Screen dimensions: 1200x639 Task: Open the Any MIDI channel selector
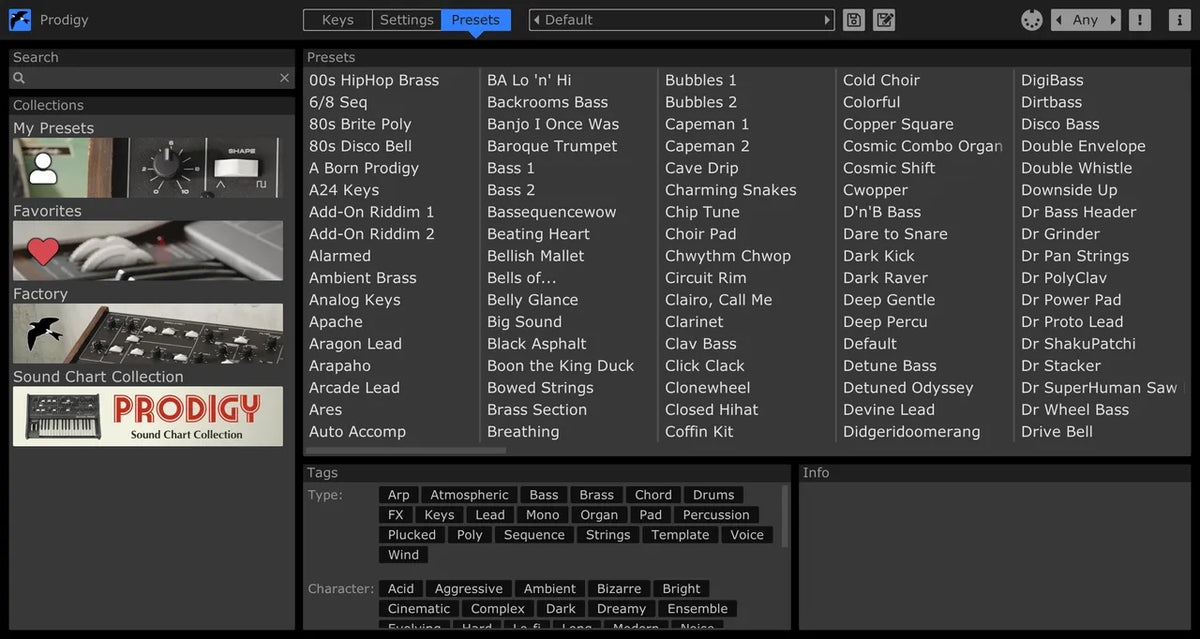[x=1085, y=20]
